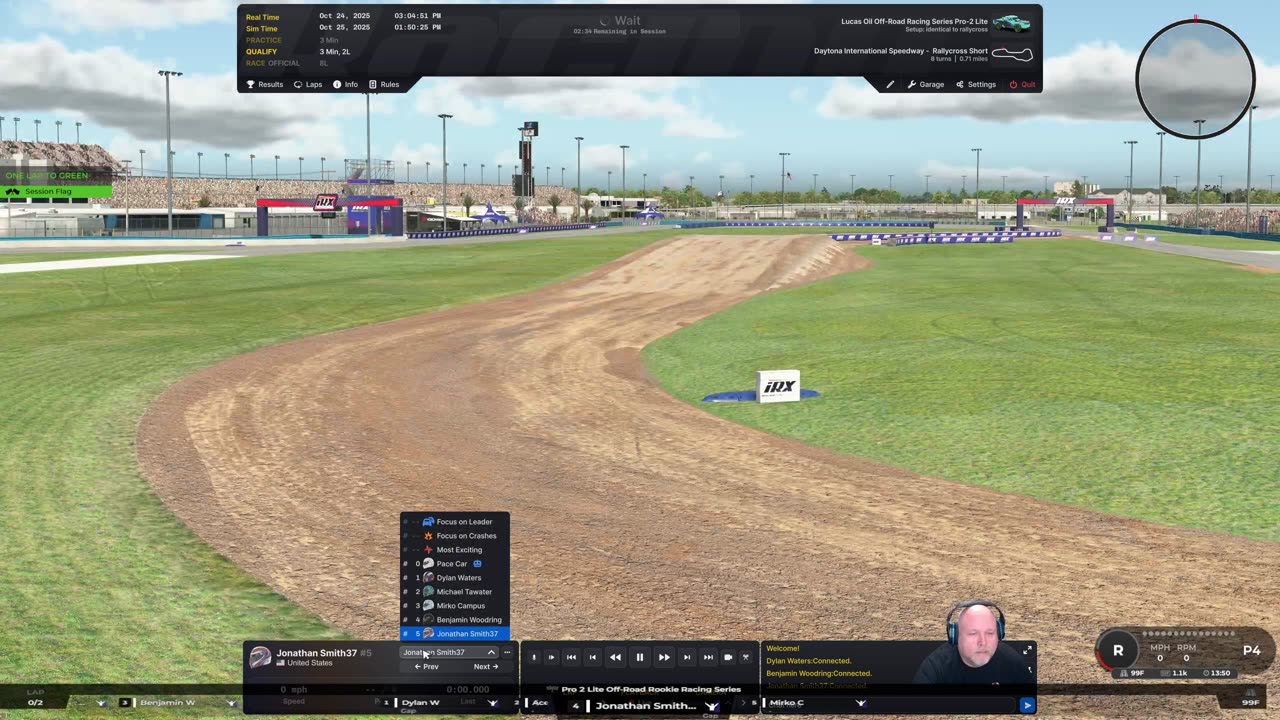This screenshot has width=1280, height=720.
Task: Open the Garage
Action: tap(926, 84)
